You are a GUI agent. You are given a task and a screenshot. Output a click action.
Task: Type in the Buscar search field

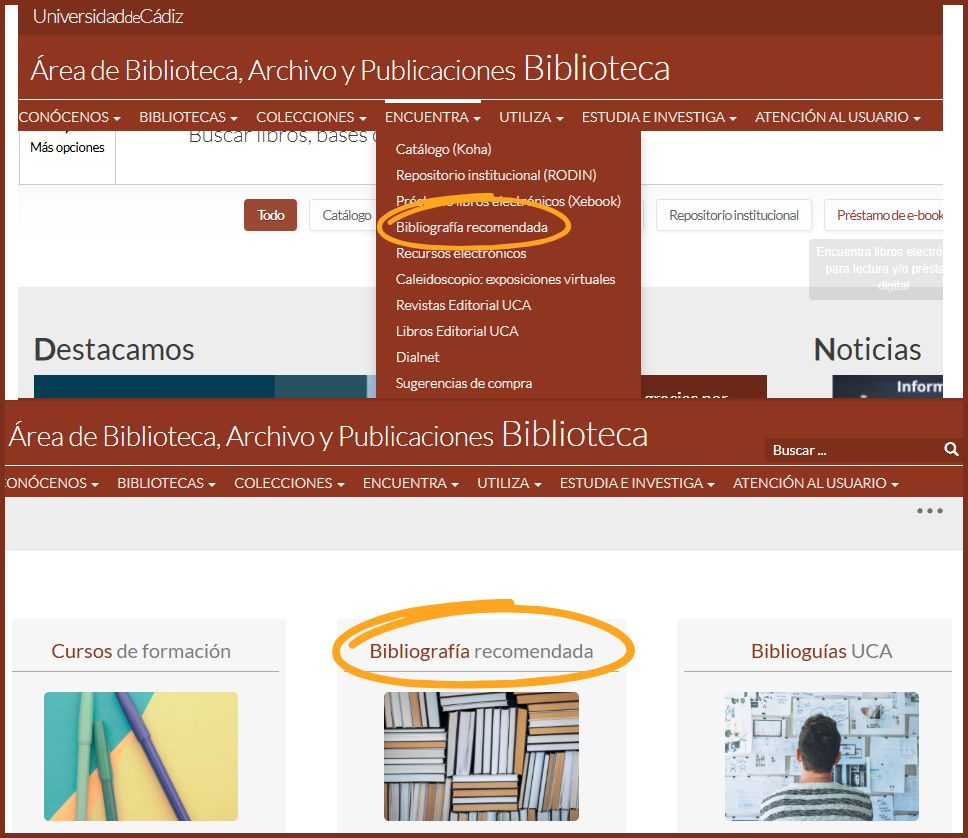pyautogui.click(x=852, y=450)
